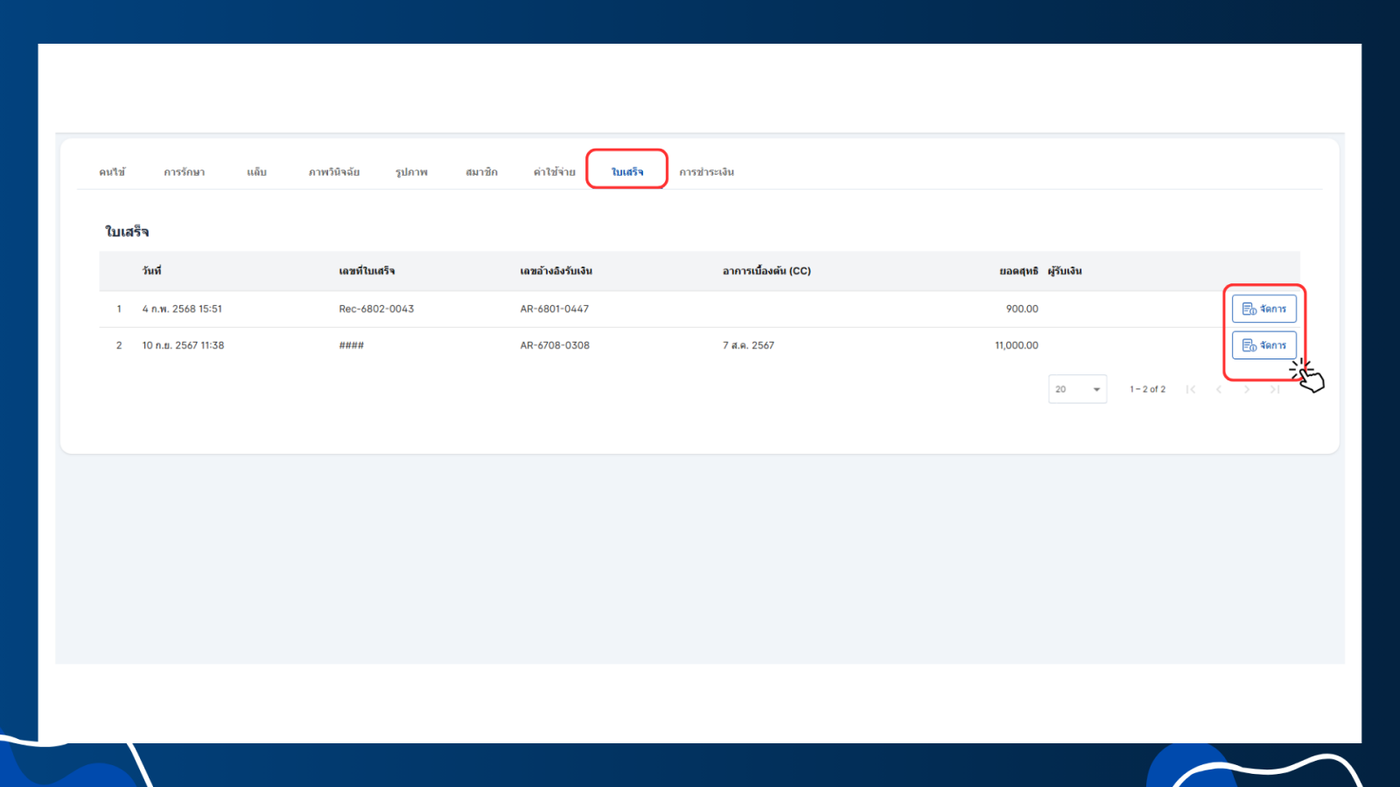This screenshot has width=1400, height=787.
Task: Click reference number AR-6708-0308
Action: [554, 345]
